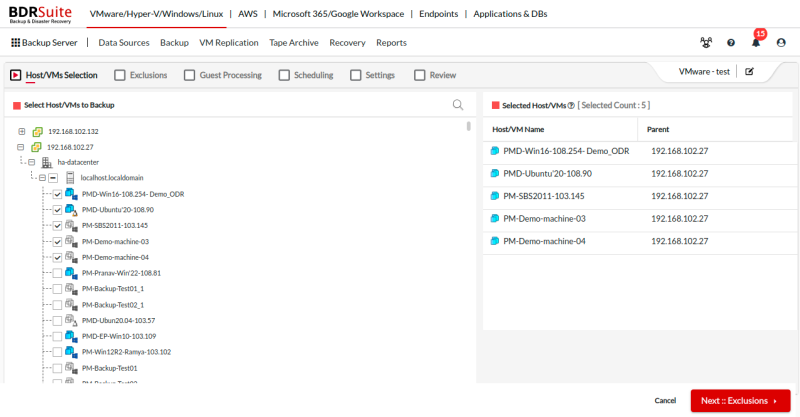
Task: Click the host tree vertical scrollbar
Action: pos(469,127)
